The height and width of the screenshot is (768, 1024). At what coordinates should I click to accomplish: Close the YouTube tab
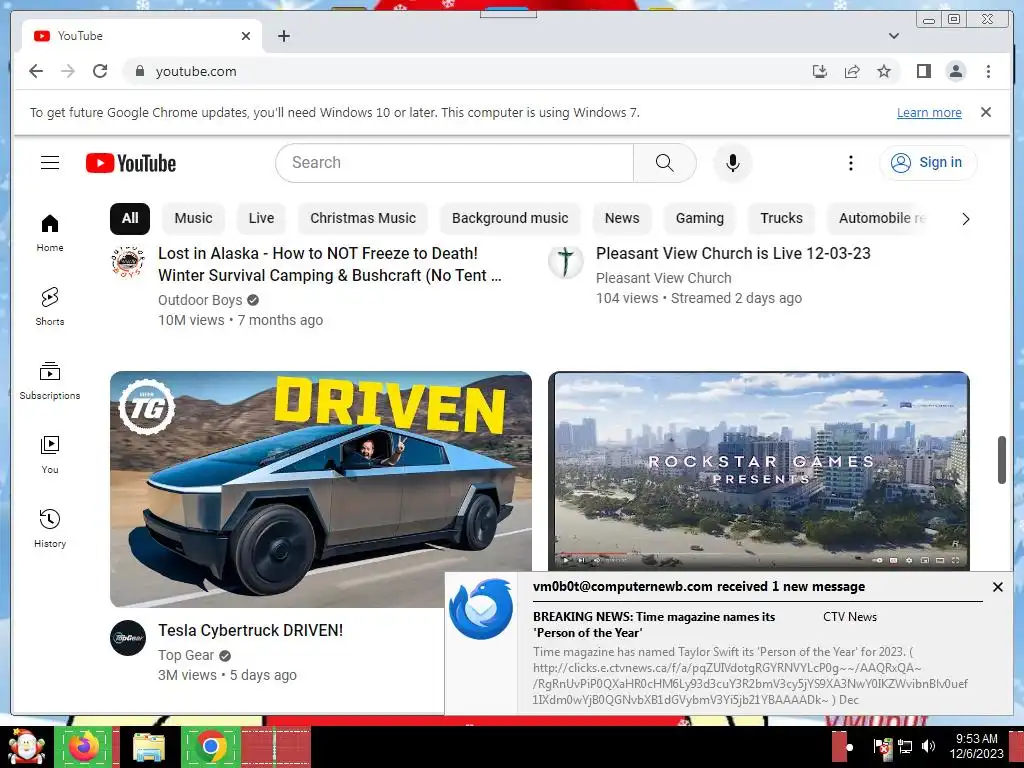[246, 36]
